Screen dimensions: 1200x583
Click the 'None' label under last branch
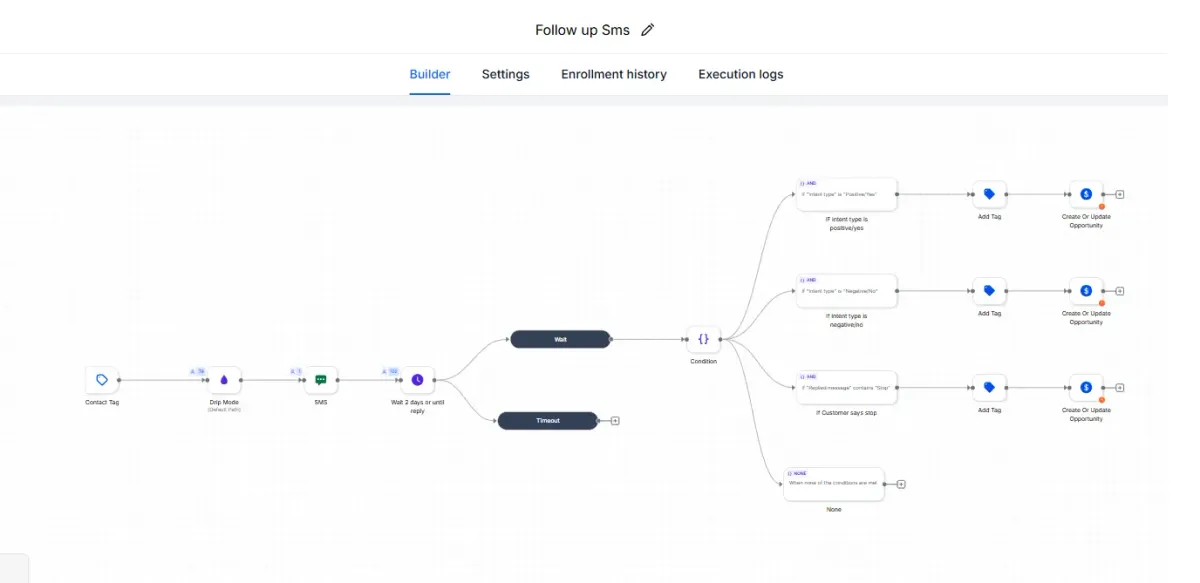pyautogui.click(x=834, y=509)
